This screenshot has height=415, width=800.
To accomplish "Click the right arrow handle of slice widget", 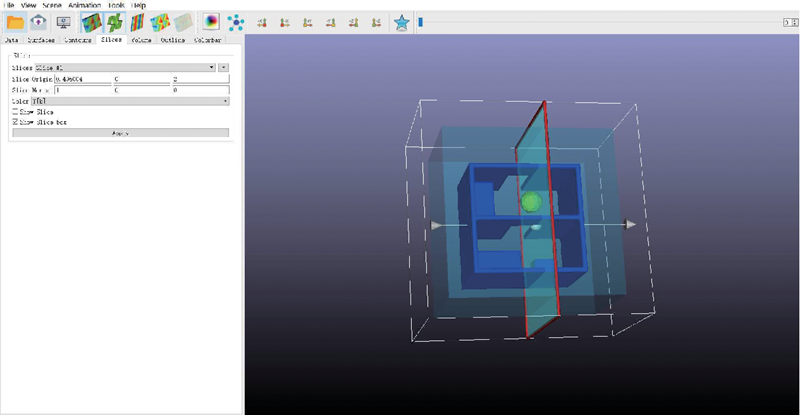I will click(x=631, y=224).
